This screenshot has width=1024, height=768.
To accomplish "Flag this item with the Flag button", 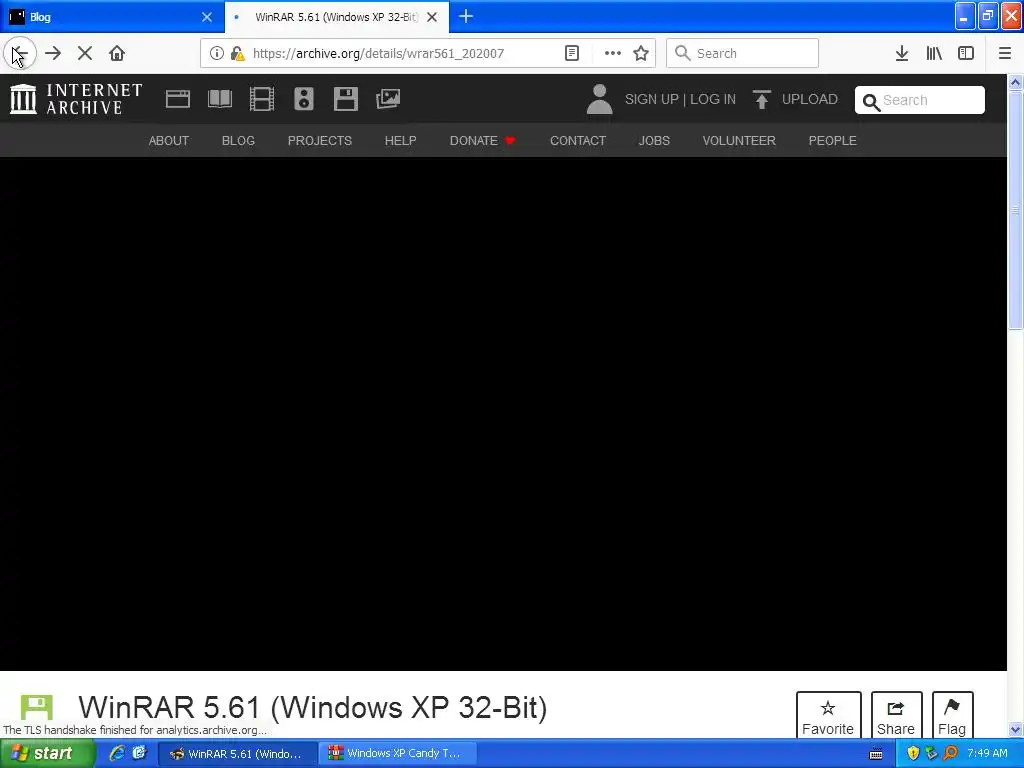I will click(x=952, y=716).
